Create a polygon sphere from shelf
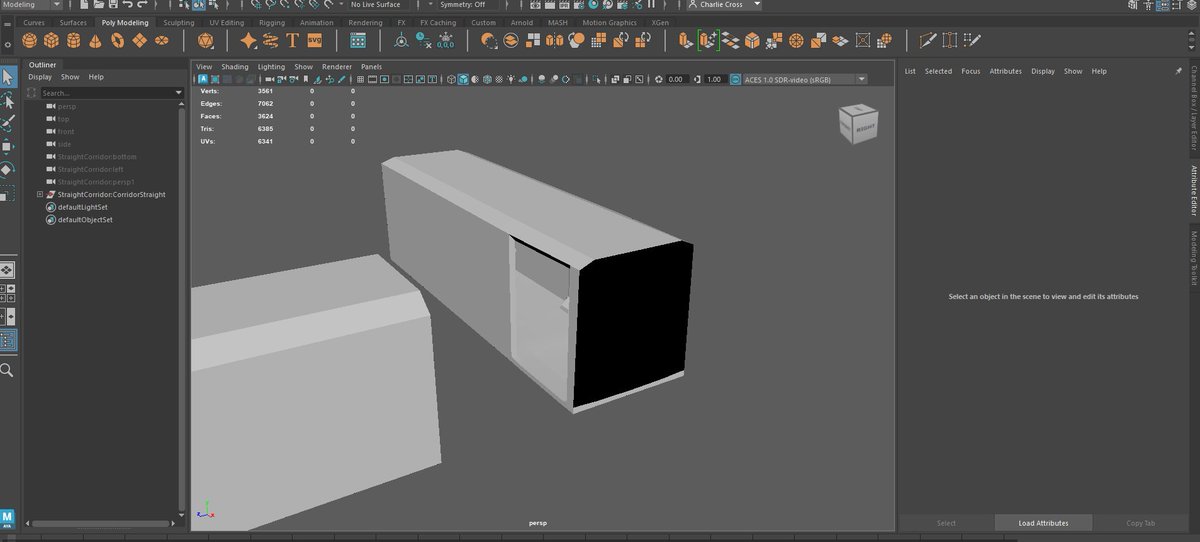1200x542 pixels. pos(30,40)
